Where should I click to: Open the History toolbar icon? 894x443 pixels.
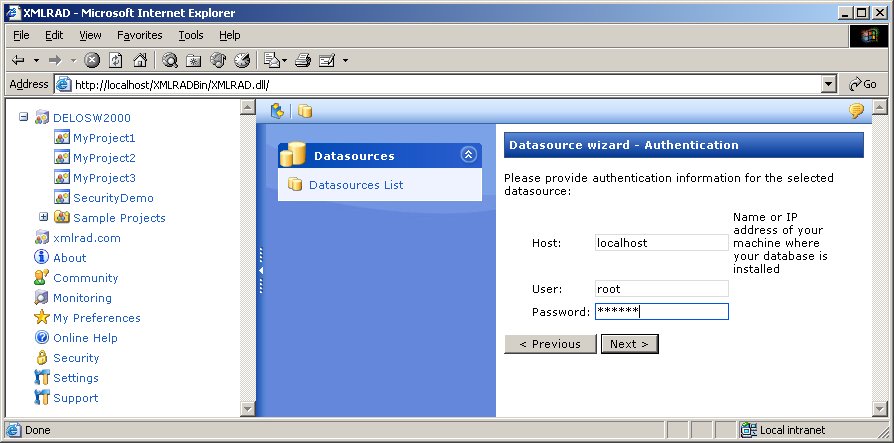242,60
